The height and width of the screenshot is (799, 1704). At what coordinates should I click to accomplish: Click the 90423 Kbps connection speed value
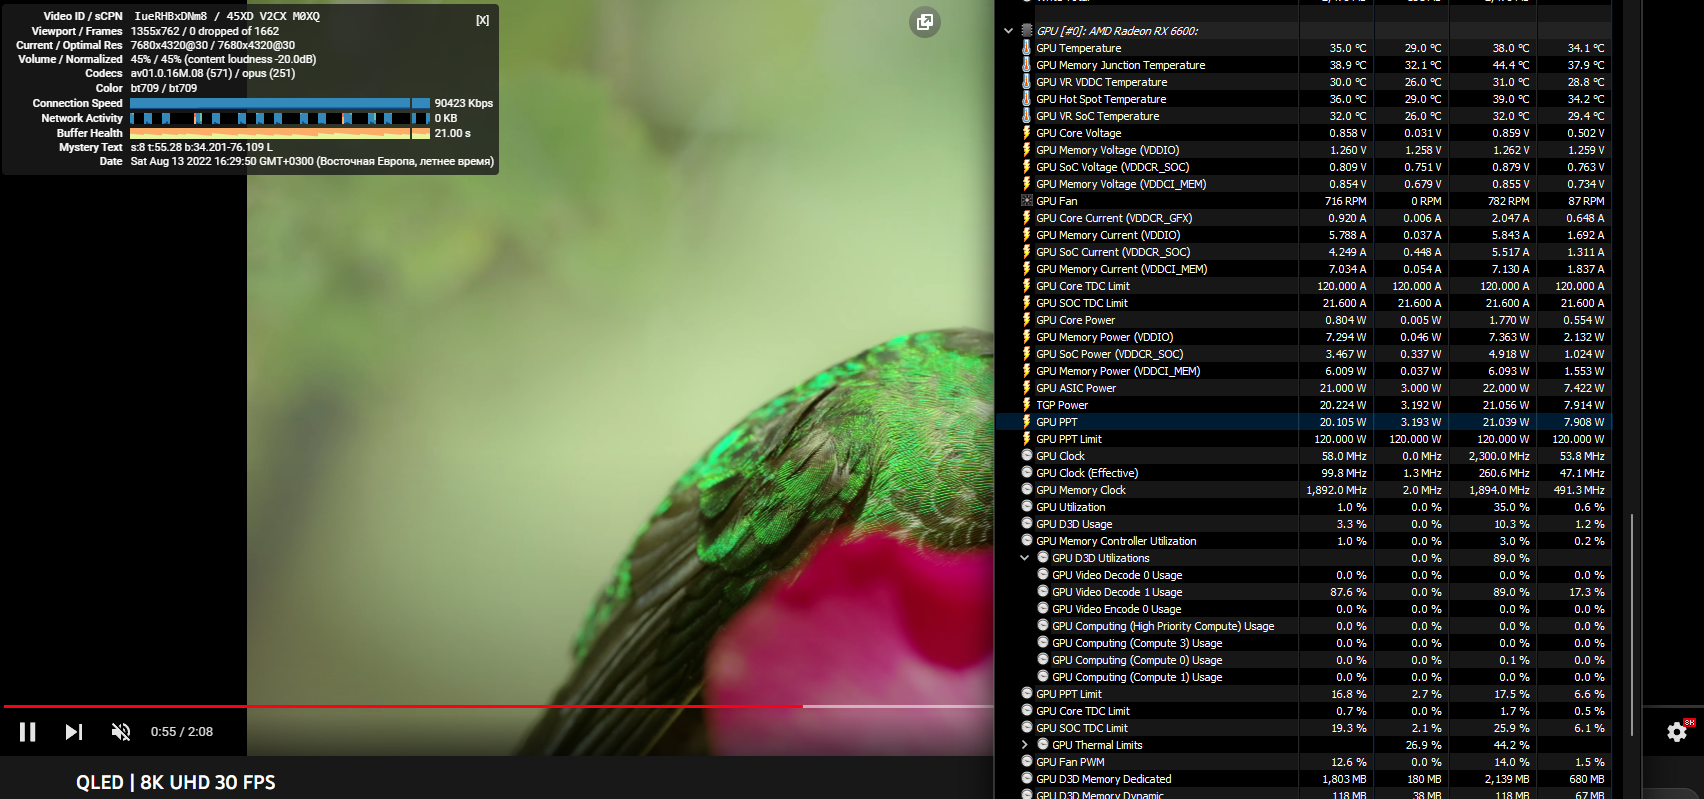(464, 103)
